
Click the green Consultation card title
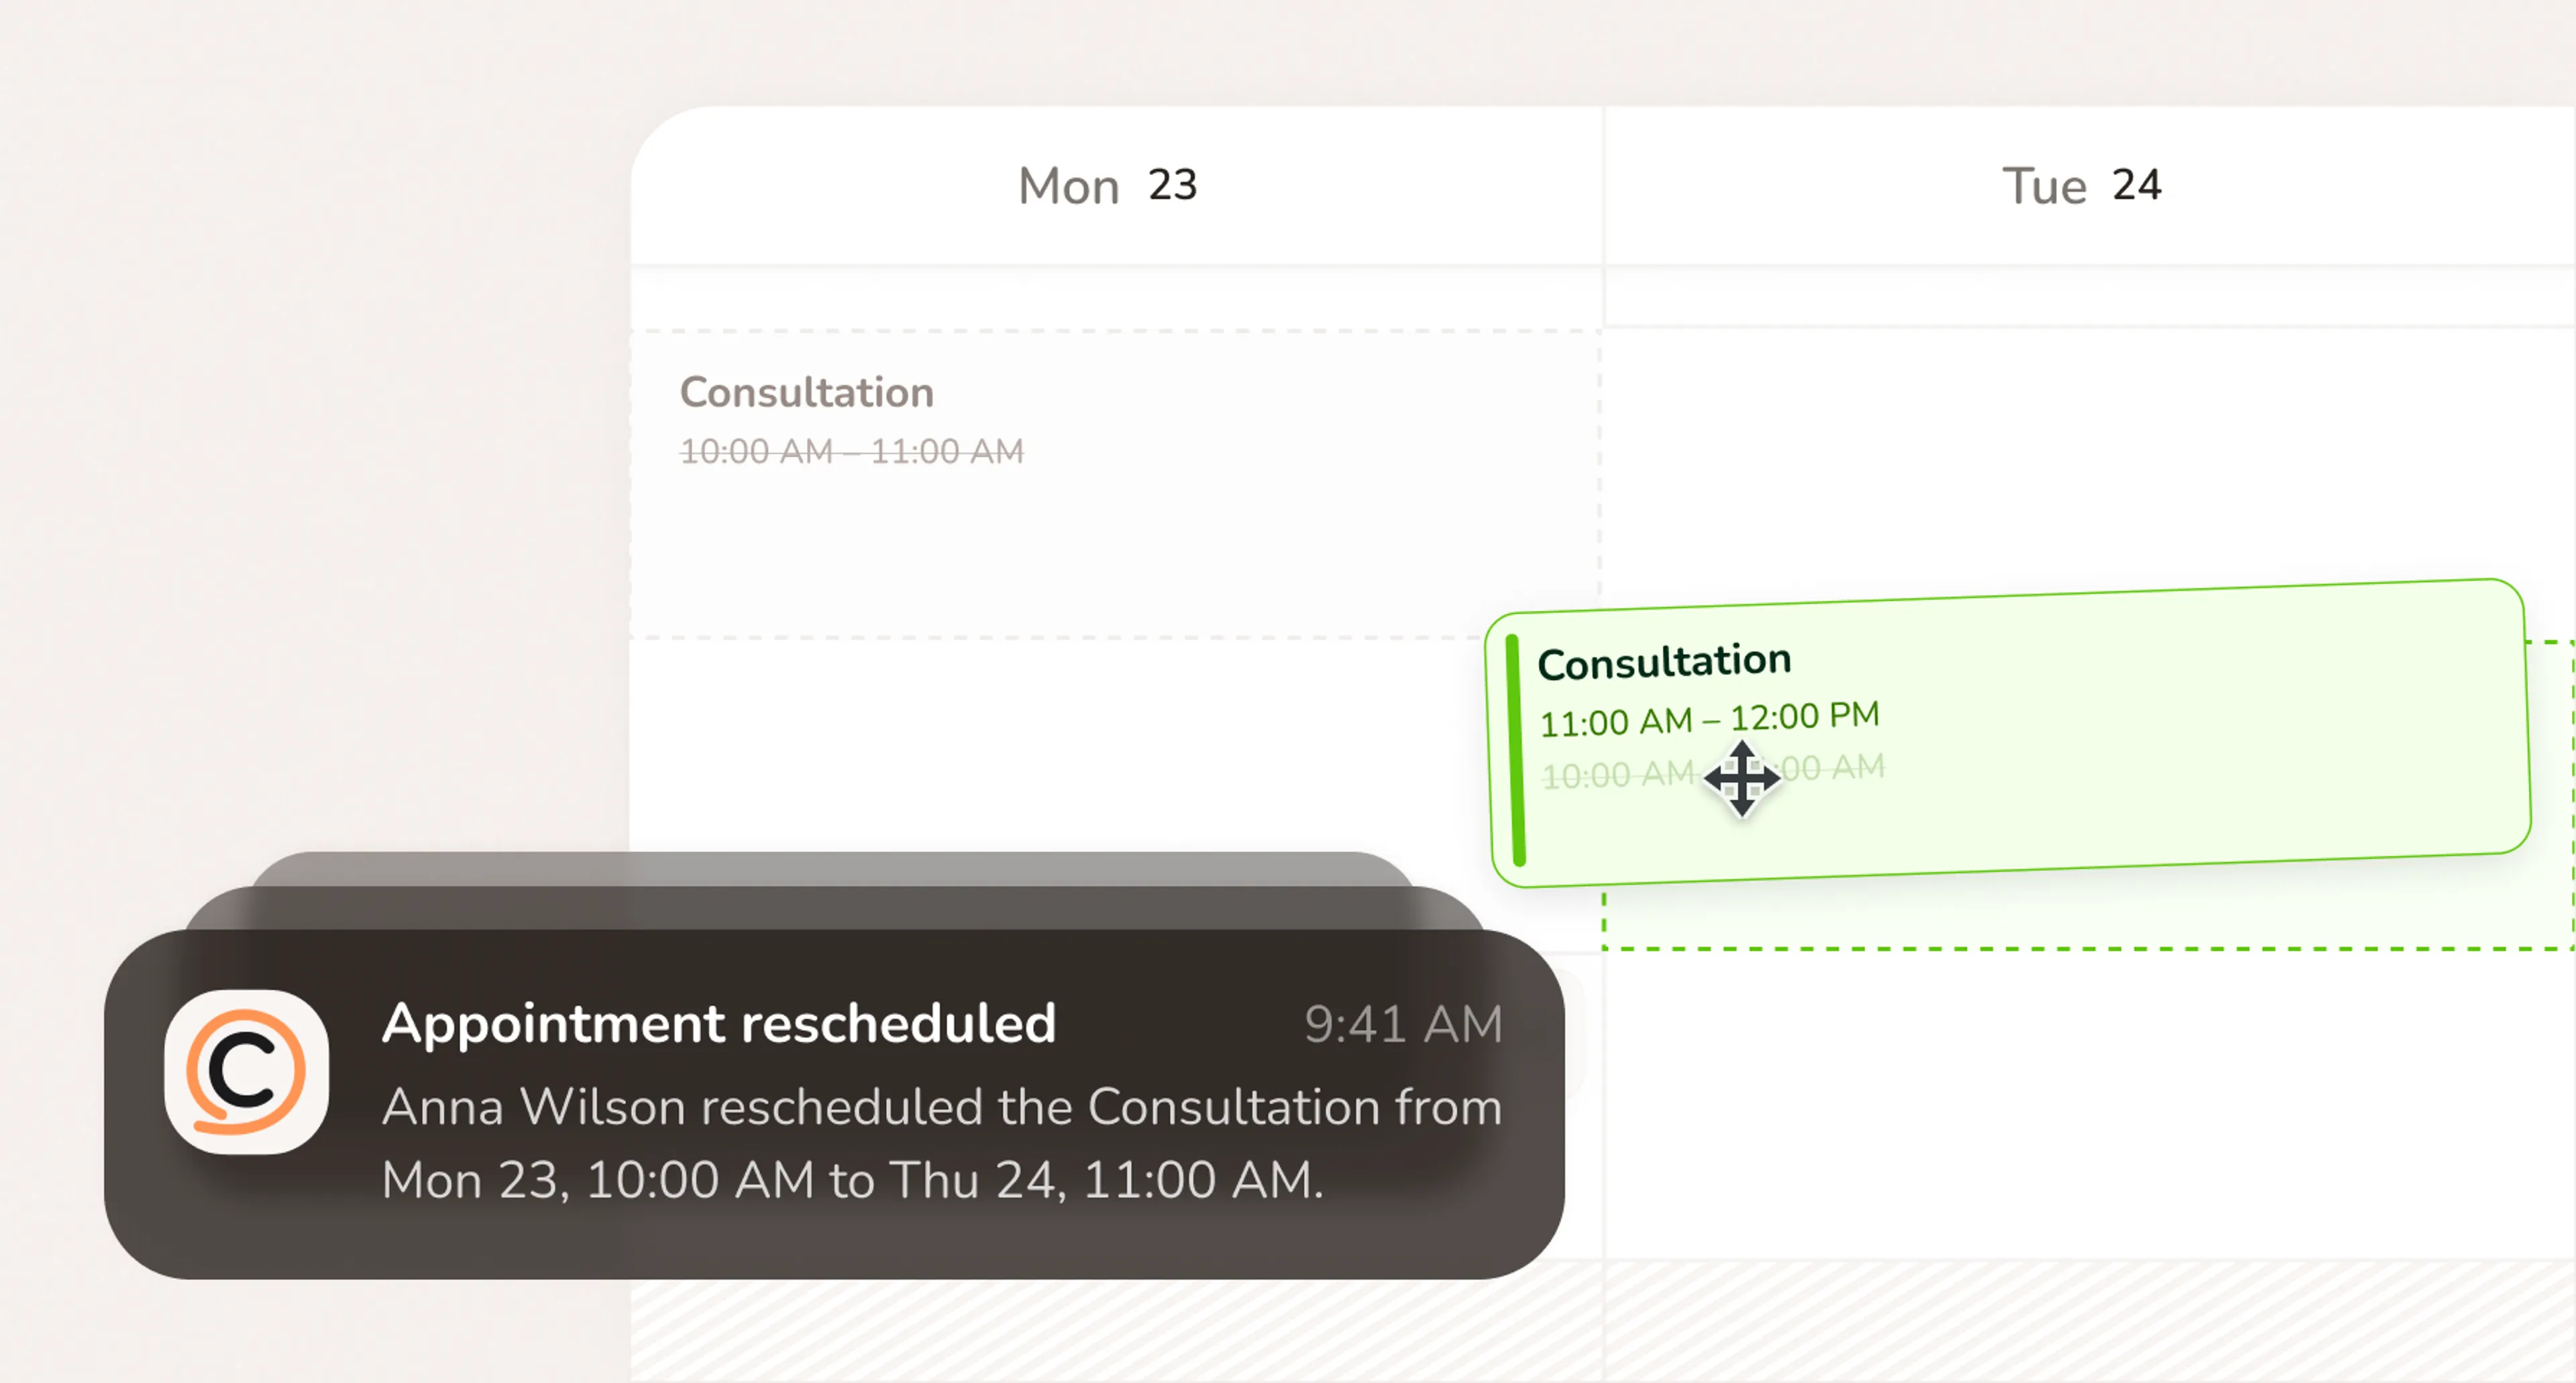tap(1664, 662)
